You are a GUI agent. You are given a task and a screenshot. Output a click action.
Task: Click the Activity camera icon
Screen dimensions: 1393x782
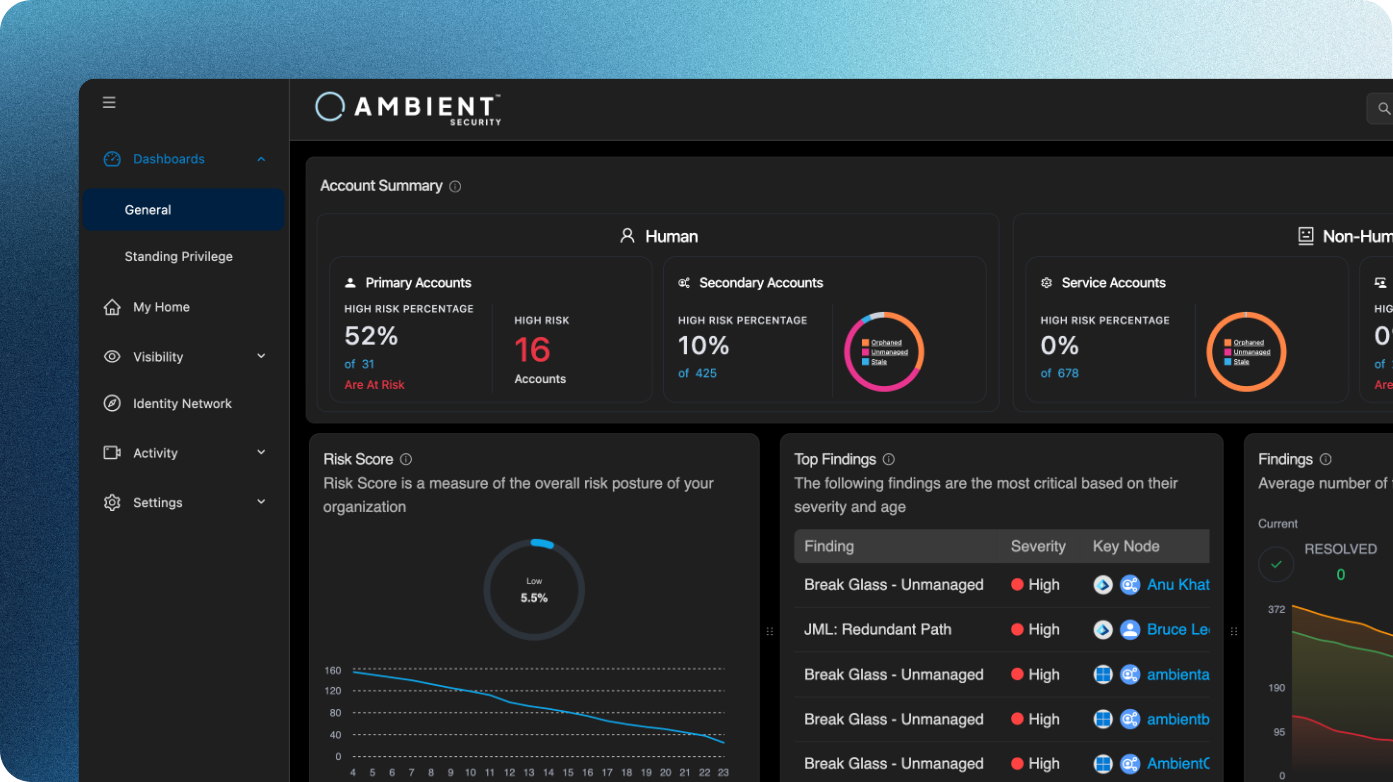[x=112, y=453]
